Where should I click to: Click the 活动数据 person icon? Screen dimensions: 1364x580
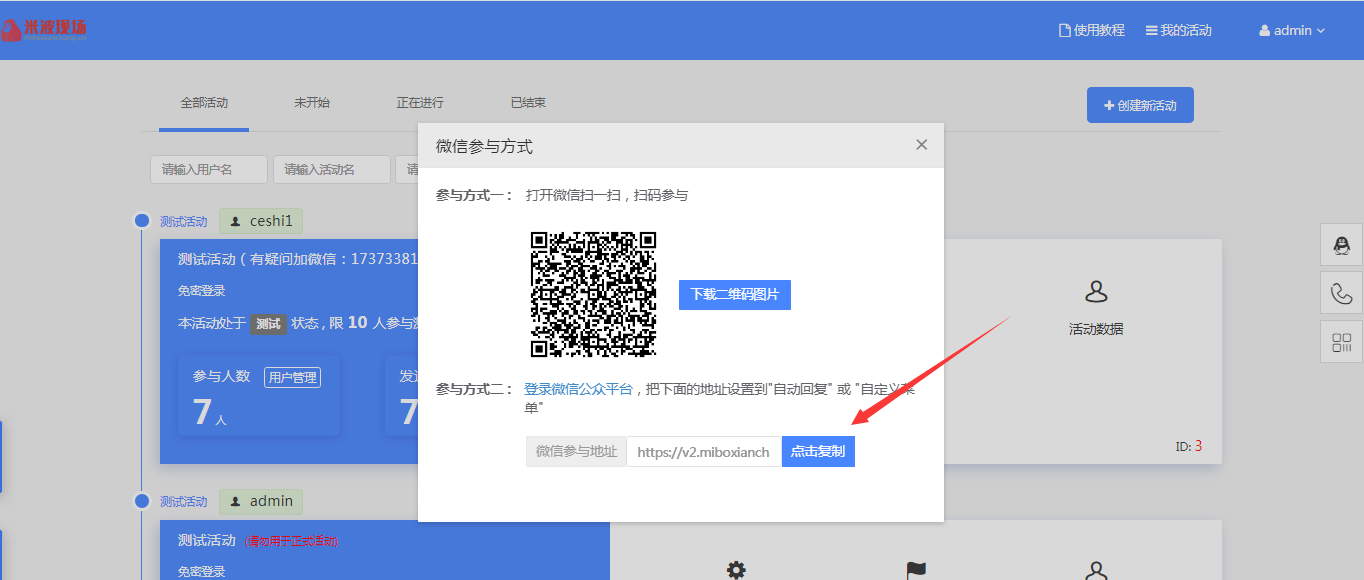coord(1096,292)
